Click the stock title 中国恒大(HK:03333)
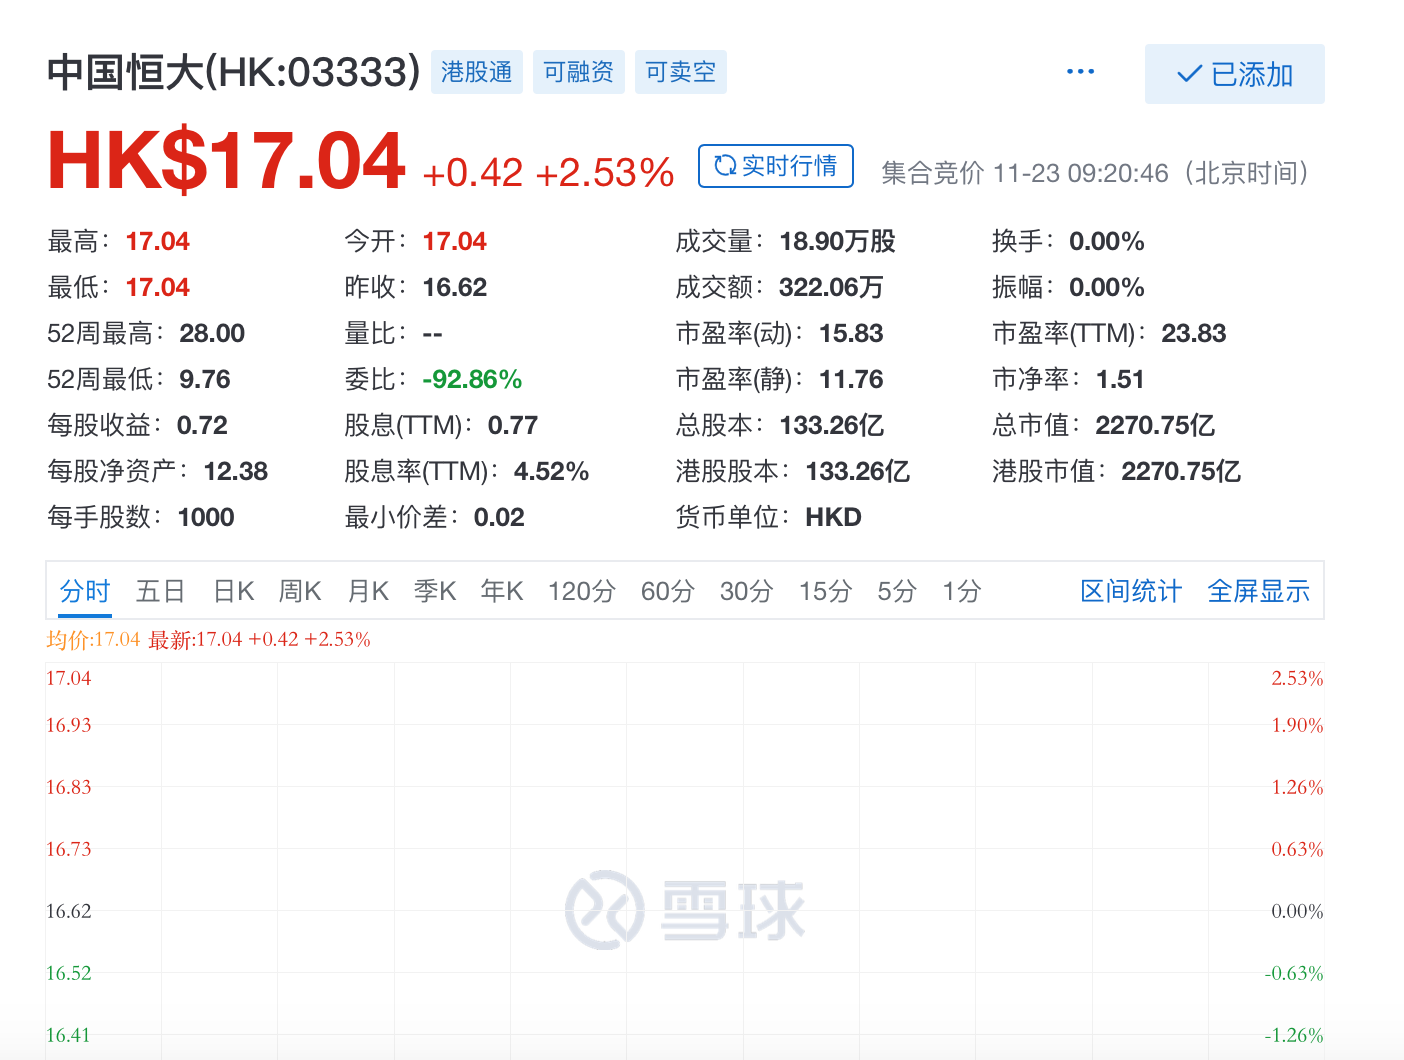The height and width of the screenshot is (1060, 1404). 234,72
